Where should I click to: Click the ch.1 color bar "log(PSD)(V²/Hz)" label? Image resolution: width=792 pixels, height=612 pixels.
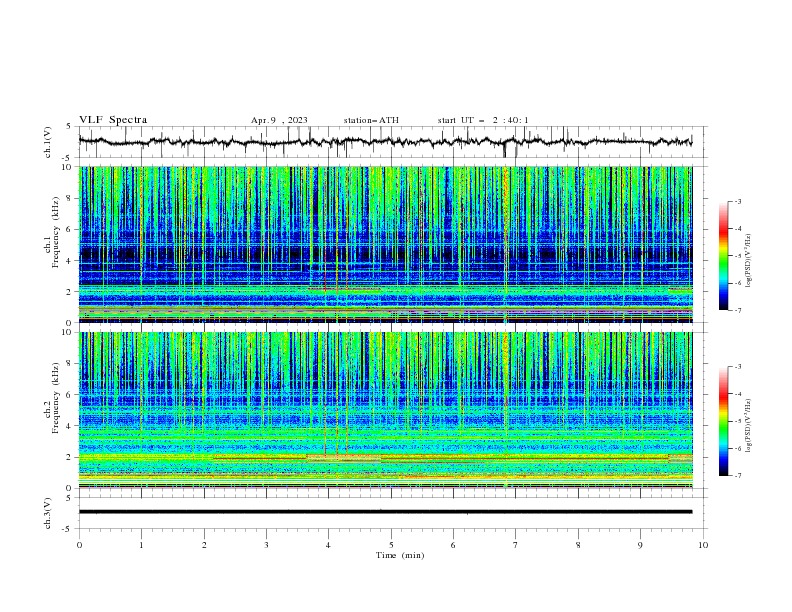tap(749, 261)
